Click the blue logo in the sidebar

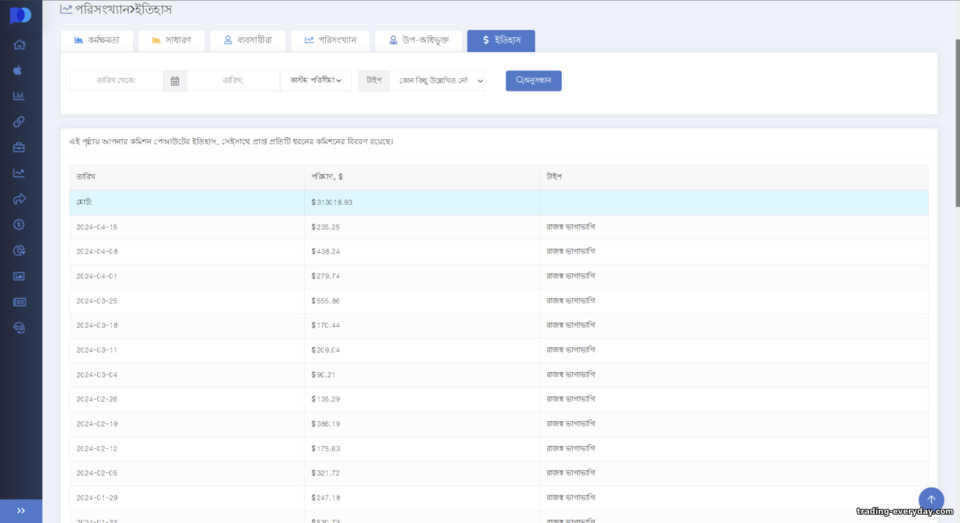(20, 15)
